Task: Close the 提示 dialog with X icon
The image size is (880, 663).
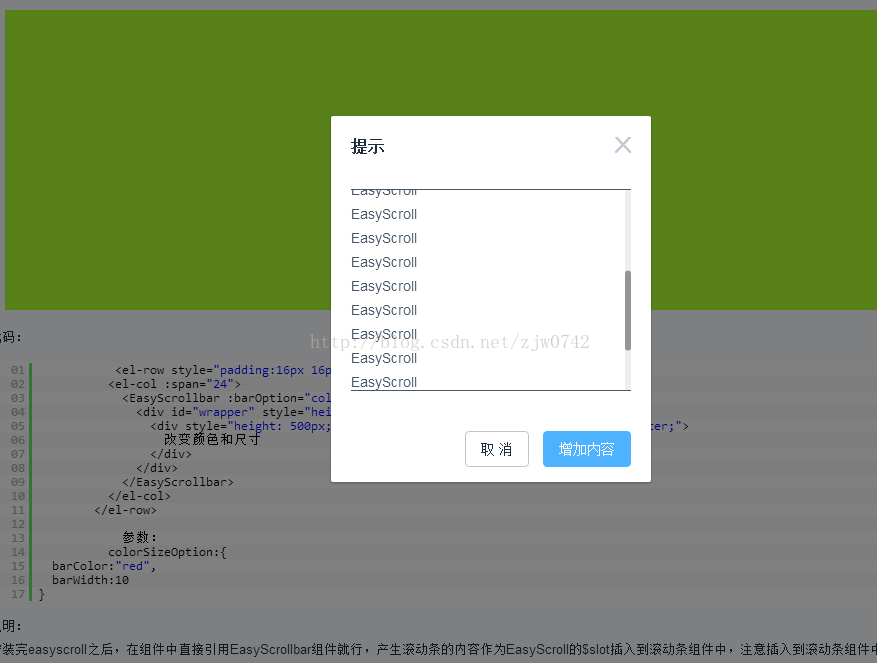Action: coord(622,145)
